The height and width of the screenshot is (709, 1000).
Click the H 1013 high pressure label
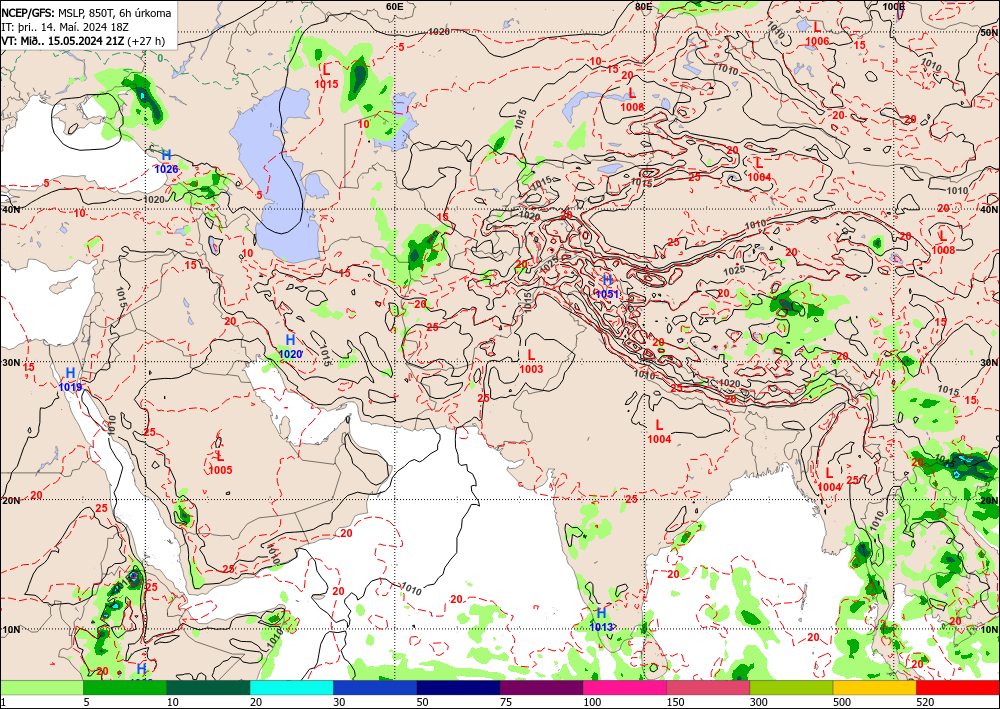601,619
